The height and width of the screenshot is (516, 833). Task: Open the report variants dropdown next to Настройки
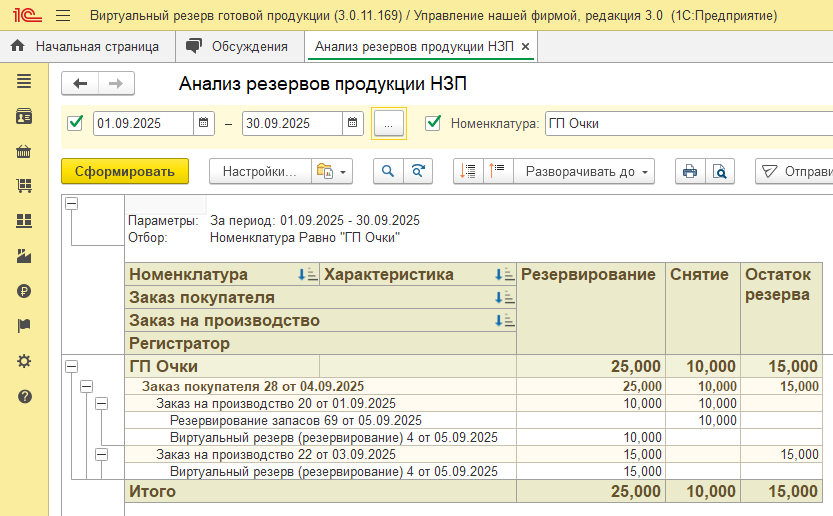click(332, 171)
